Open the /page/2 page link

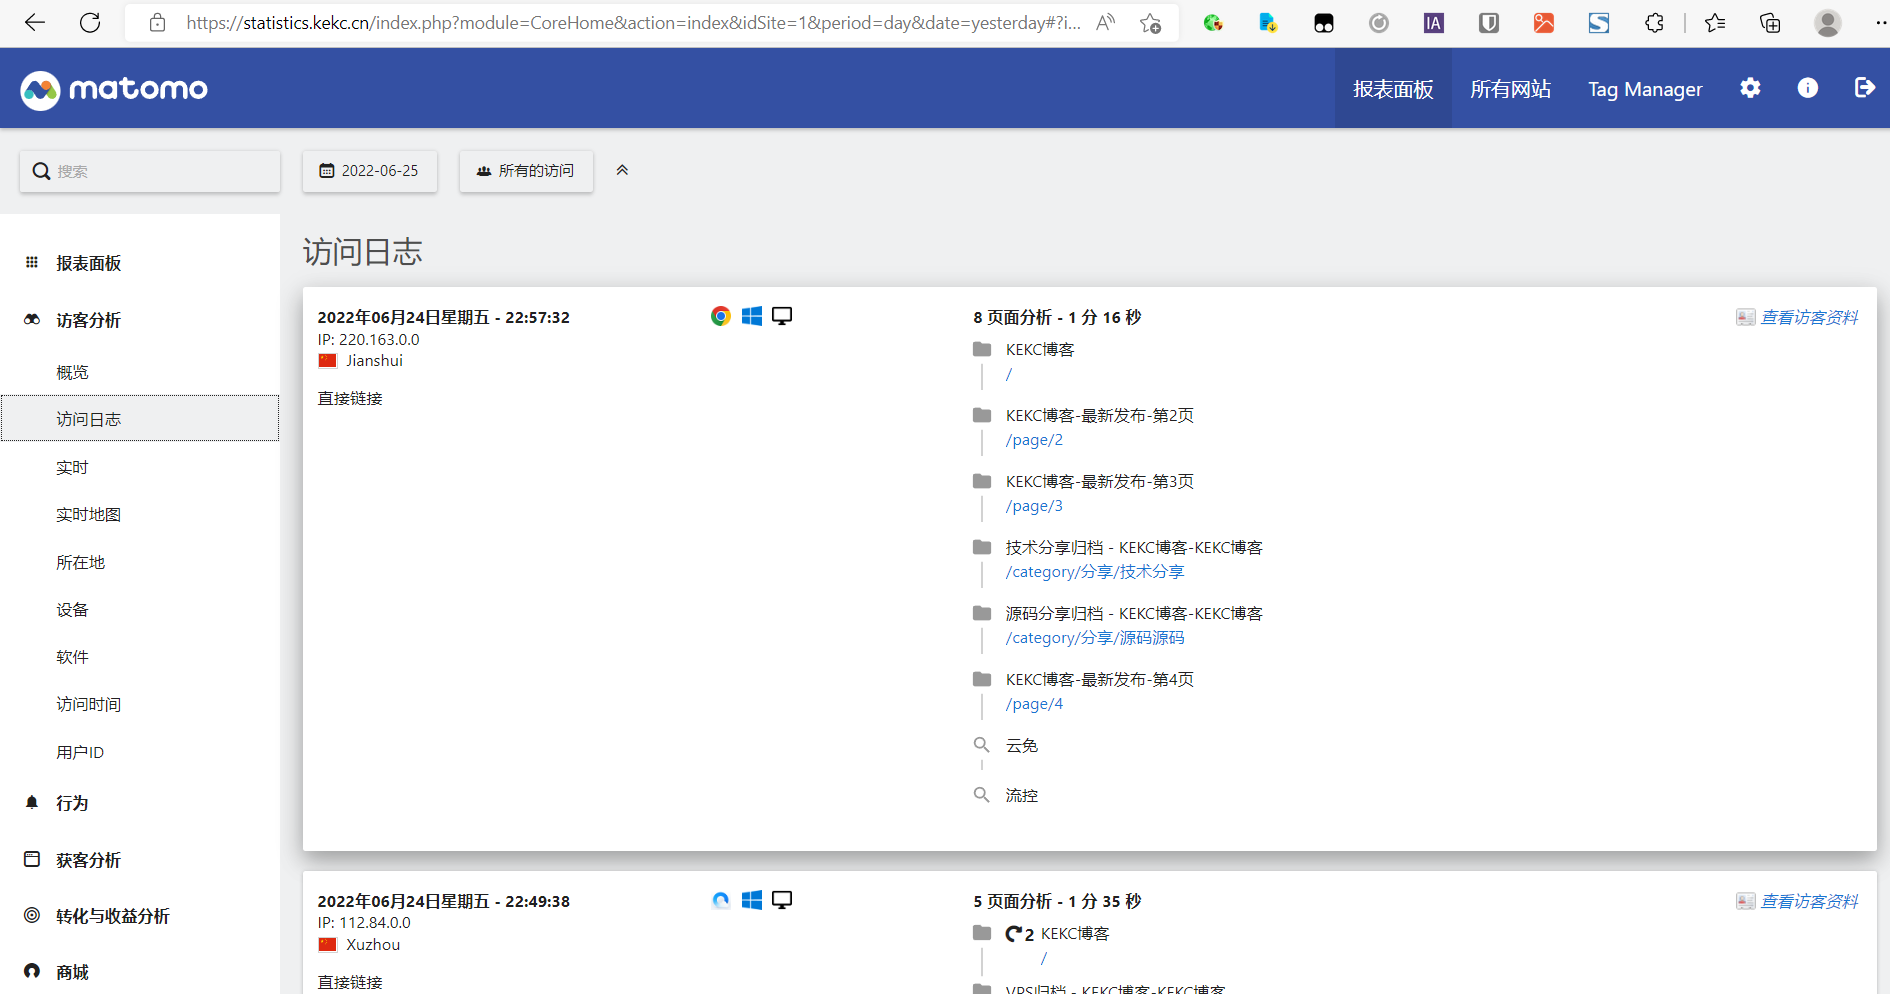pyautogui.click(x=1034, y=440)
